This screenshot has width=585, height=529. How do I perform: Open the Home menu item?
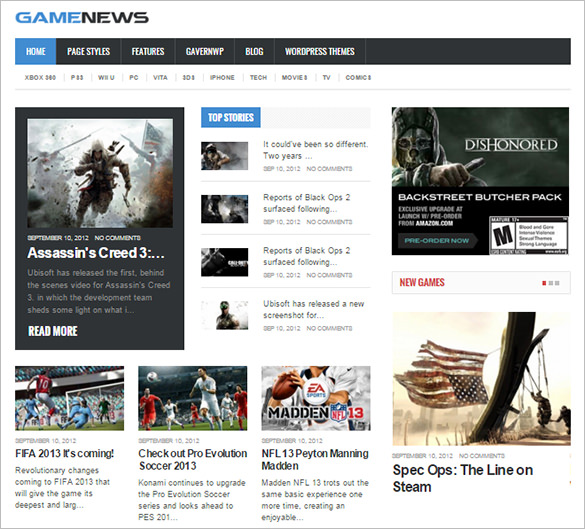click(36, 51)
